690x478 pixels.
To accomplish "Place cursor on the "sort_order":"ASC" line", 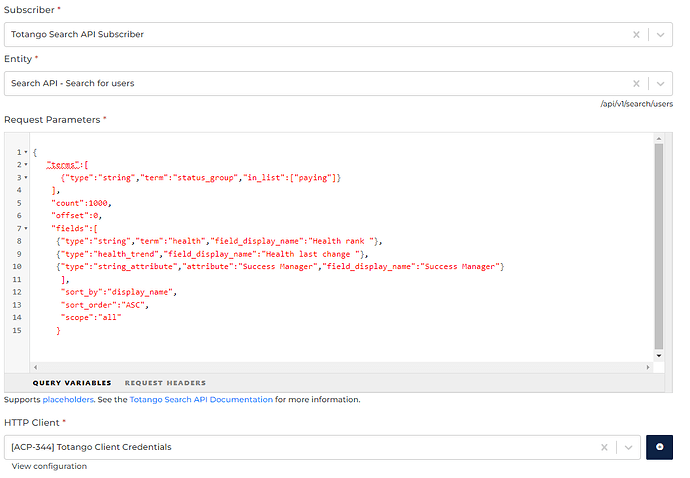I will coord(105,305).
